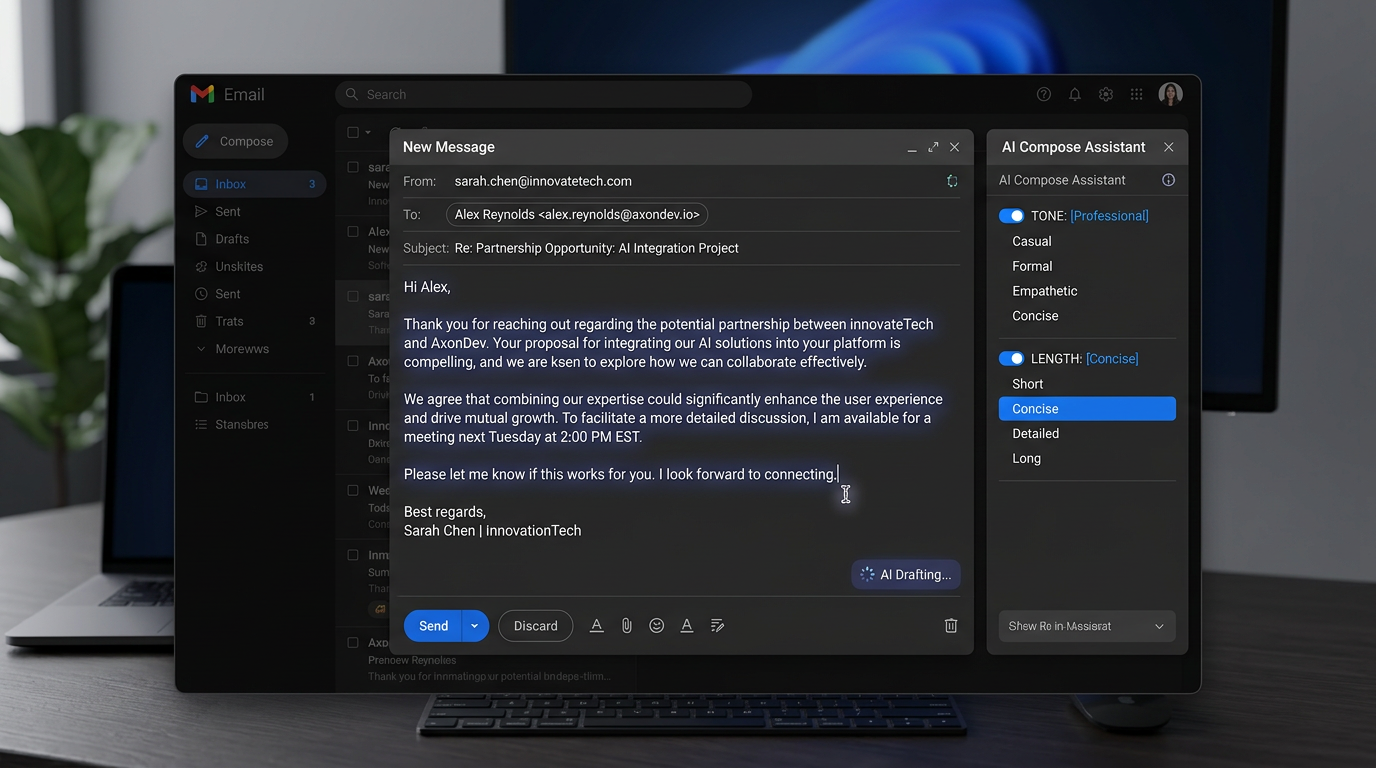The height and width of the screenshot is (768, 1376).
Task: Insert emoji with smiley icon
Action: point(657,626)
